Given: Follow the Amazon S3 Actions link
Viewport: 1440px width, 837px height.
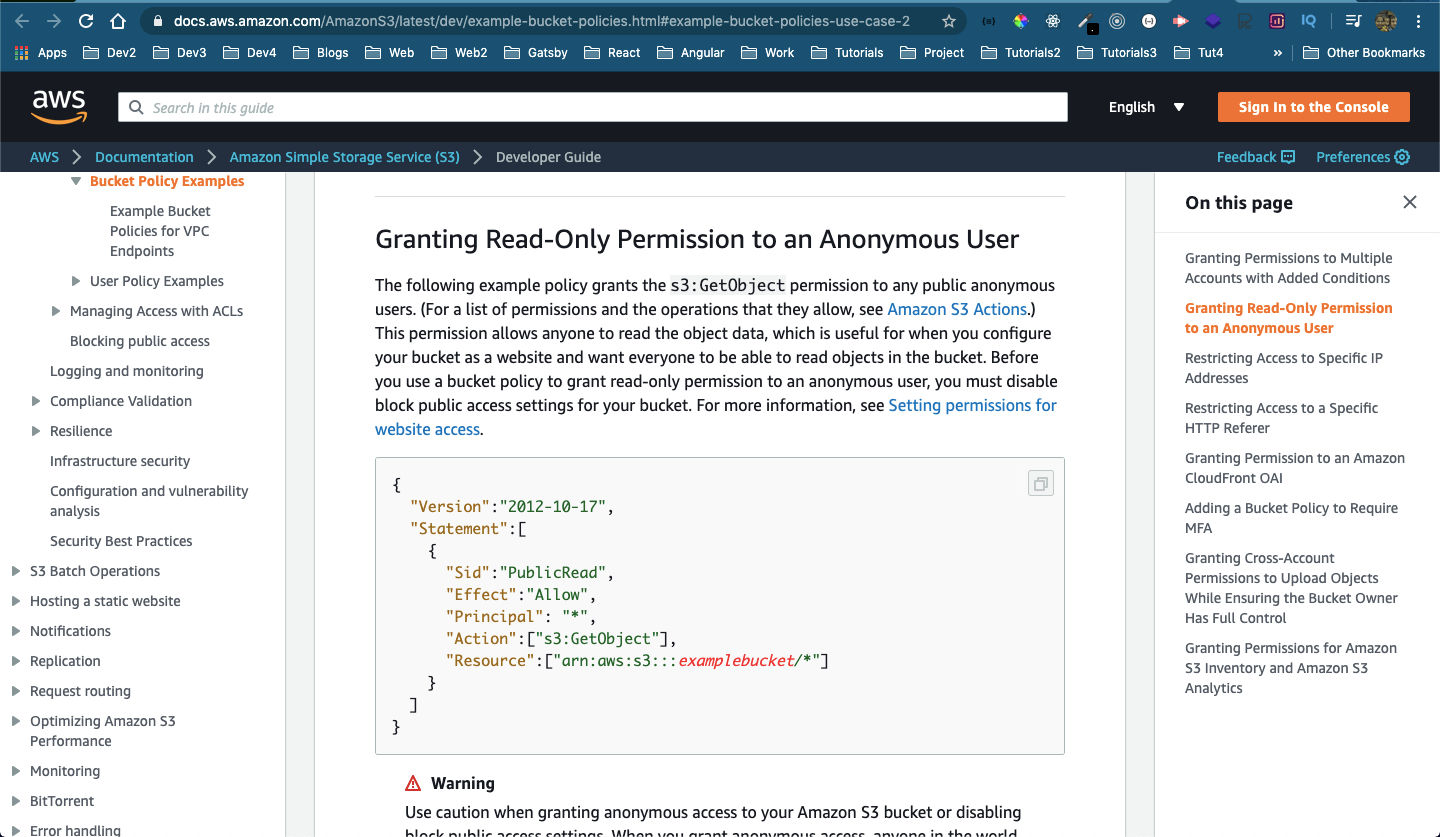Looking at the screenshot, I should 957,309.
